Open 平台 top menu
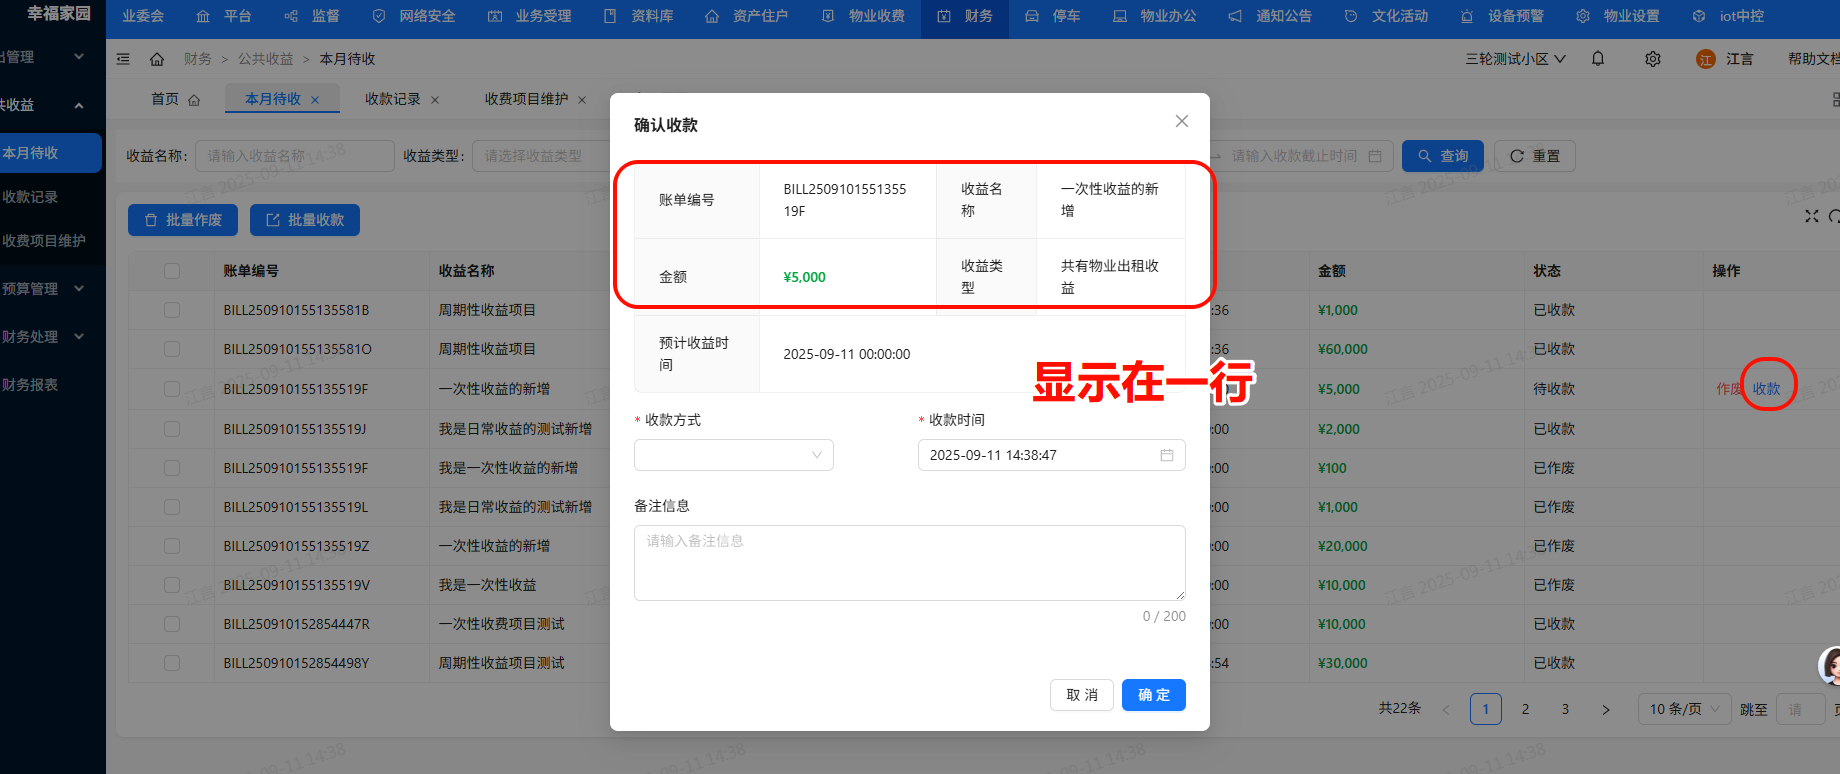This screenshot has width=1840, height=774. 224,16
